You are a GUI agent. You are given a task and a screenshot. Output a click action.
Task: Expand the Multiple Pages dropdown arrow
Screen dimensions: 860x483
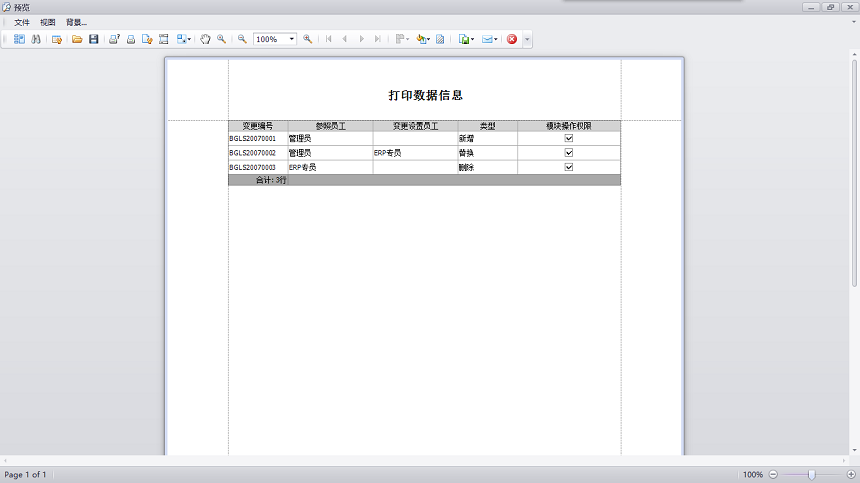[408, 39]
